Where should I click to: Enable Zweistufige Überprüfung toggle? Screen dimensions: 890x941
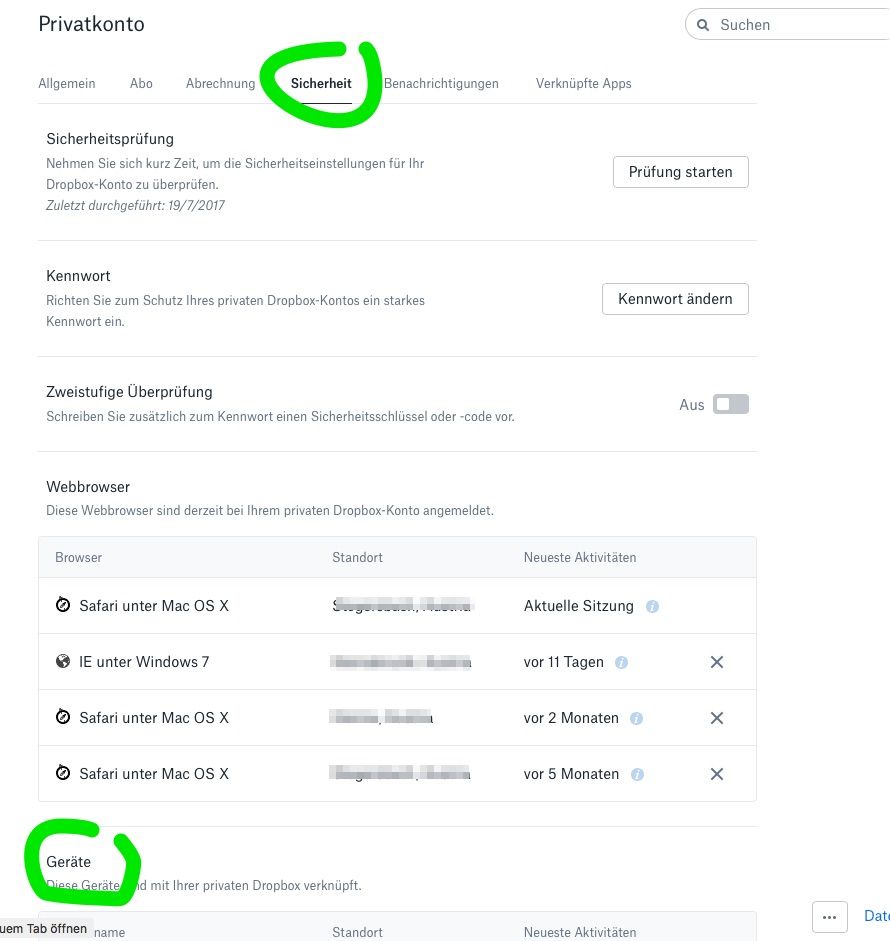pos(730,405)
